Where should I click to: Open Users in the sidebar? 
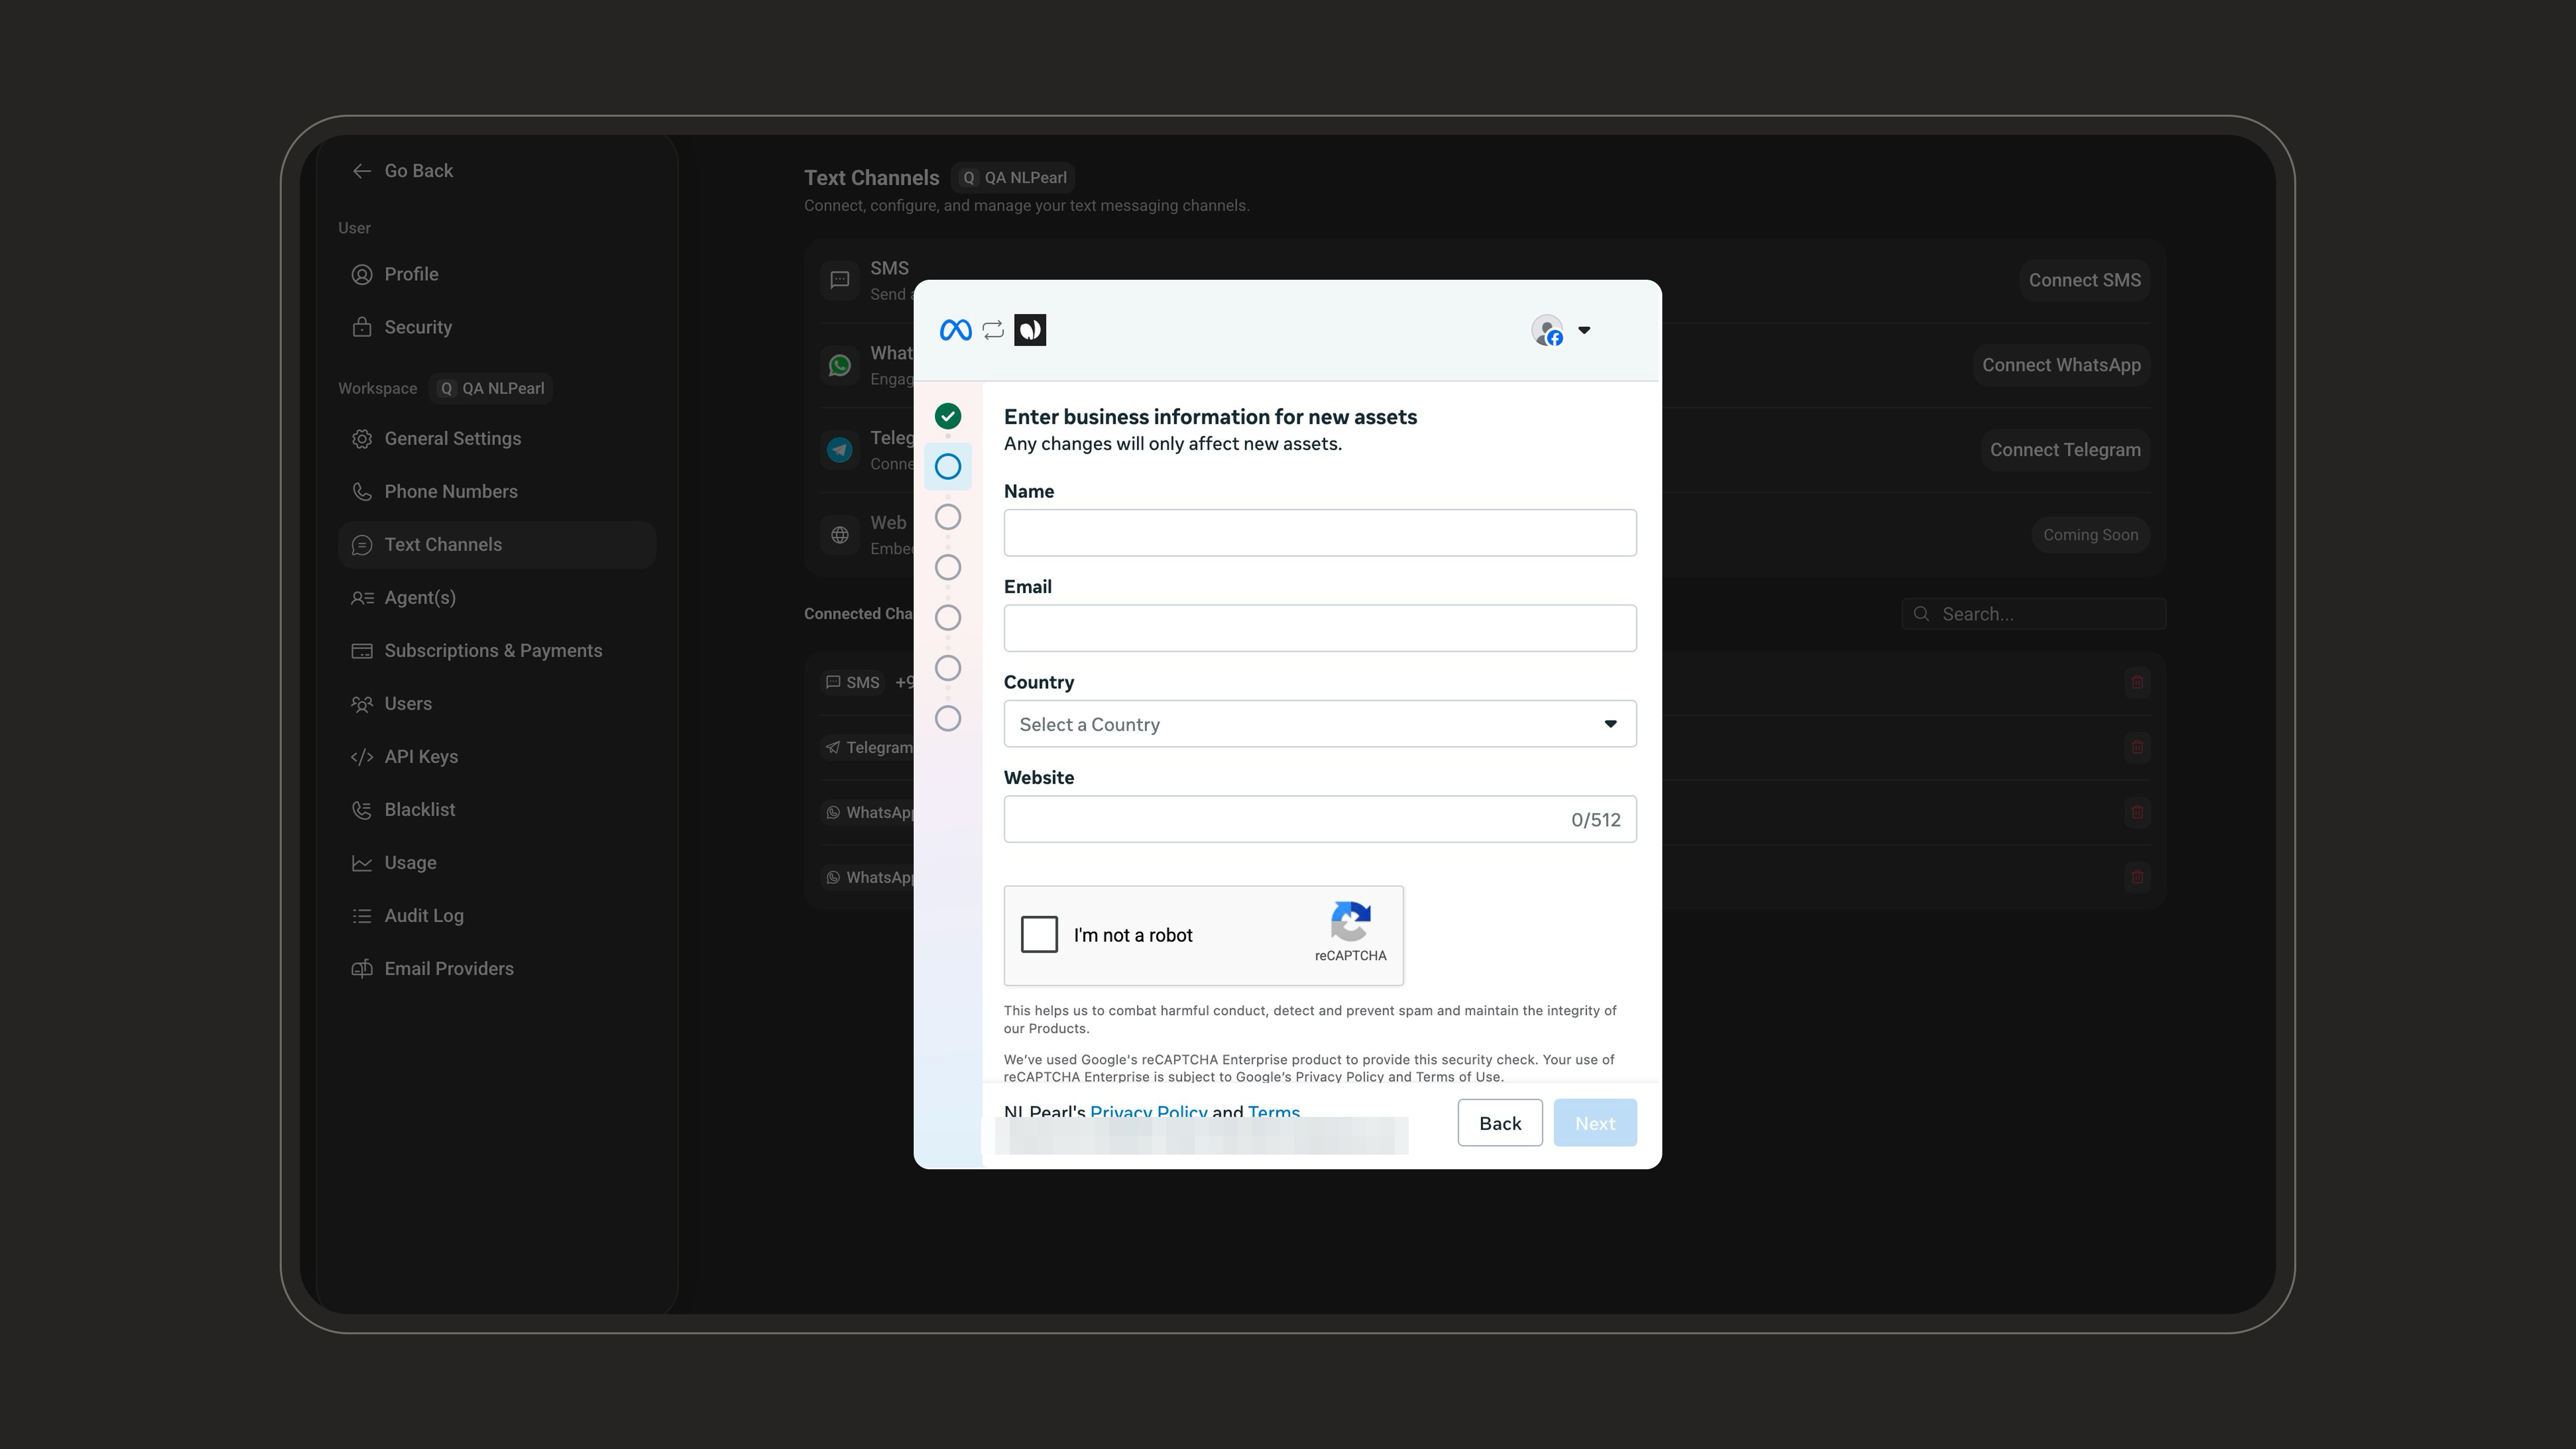point(497,703)
